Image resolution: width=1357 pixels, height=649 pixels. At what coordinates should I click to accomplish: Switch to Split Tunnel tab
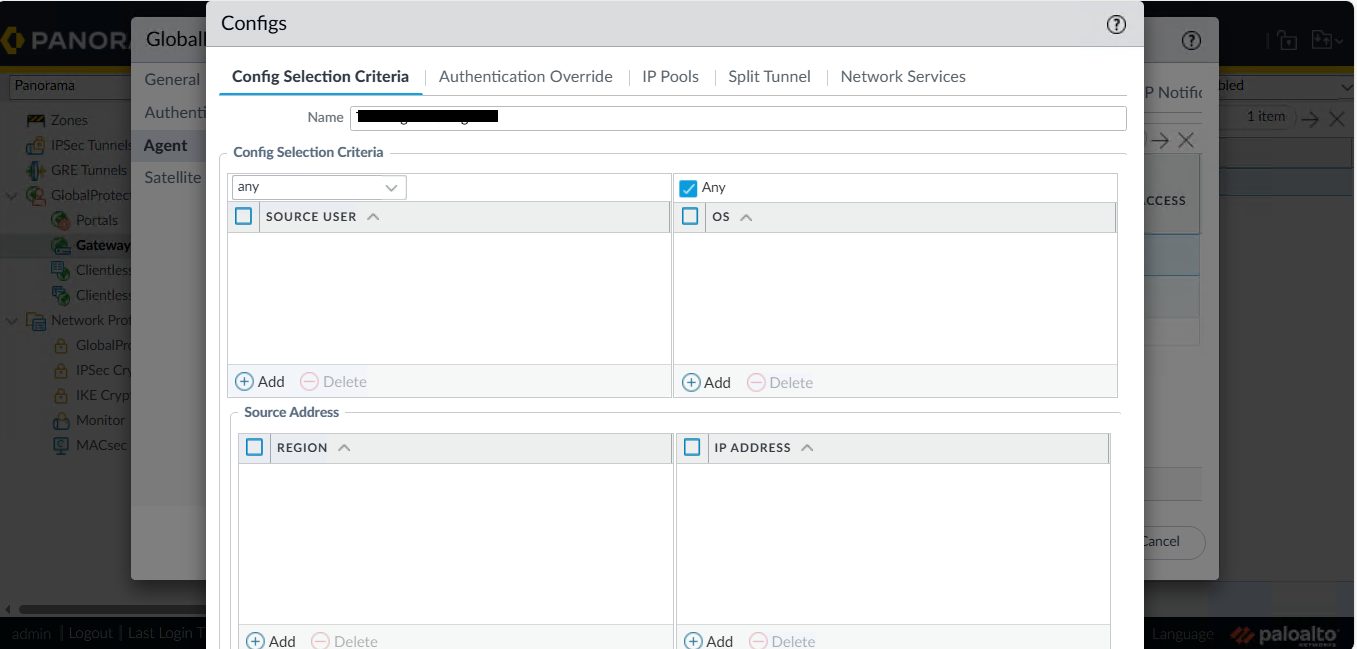click(x=769, y=76)
